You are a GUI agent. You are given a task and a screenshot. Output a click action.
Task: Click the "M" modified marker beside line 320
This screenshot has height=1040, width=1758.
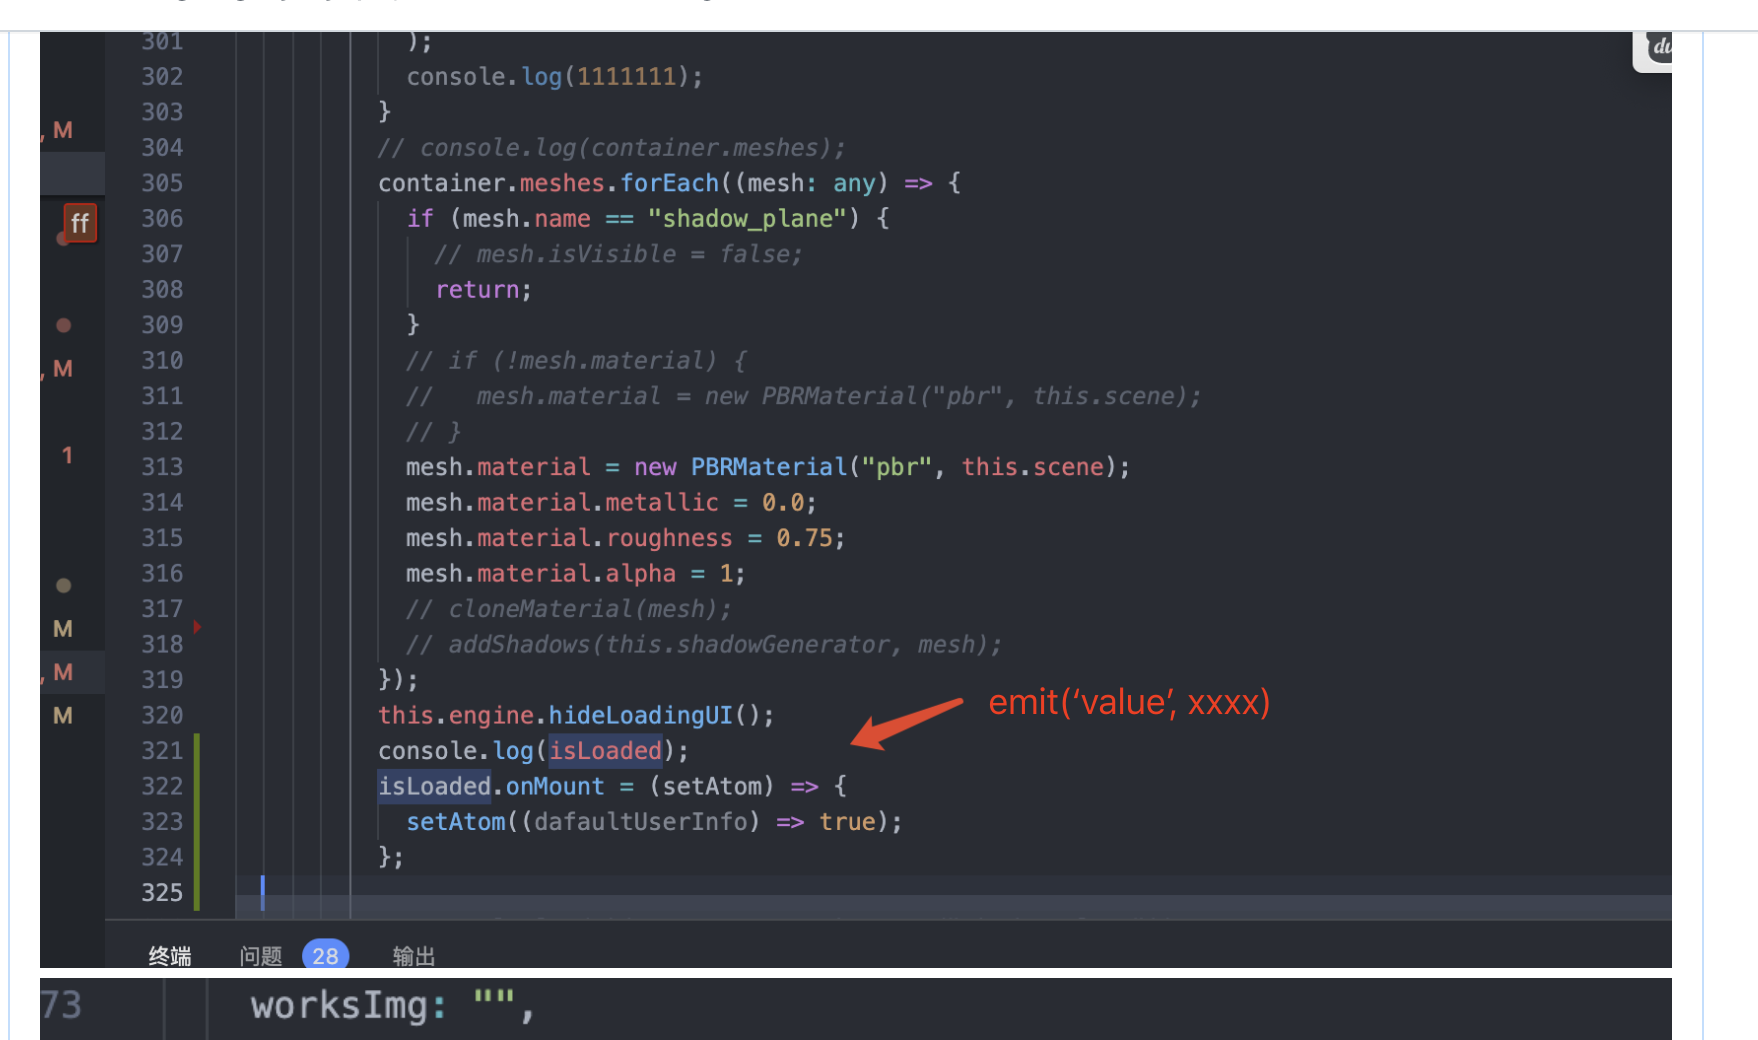[63, 715]
